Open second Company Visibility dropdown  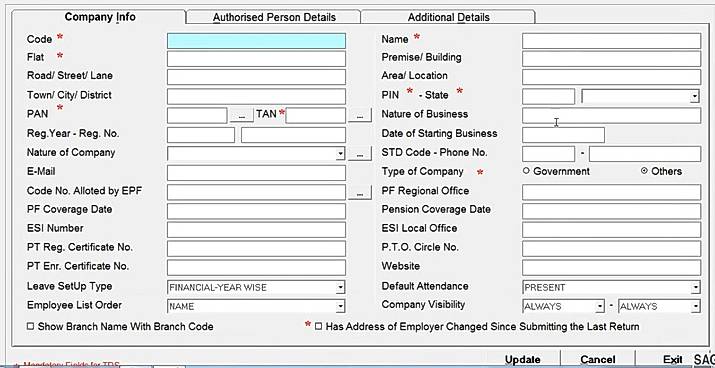(695, 306)
